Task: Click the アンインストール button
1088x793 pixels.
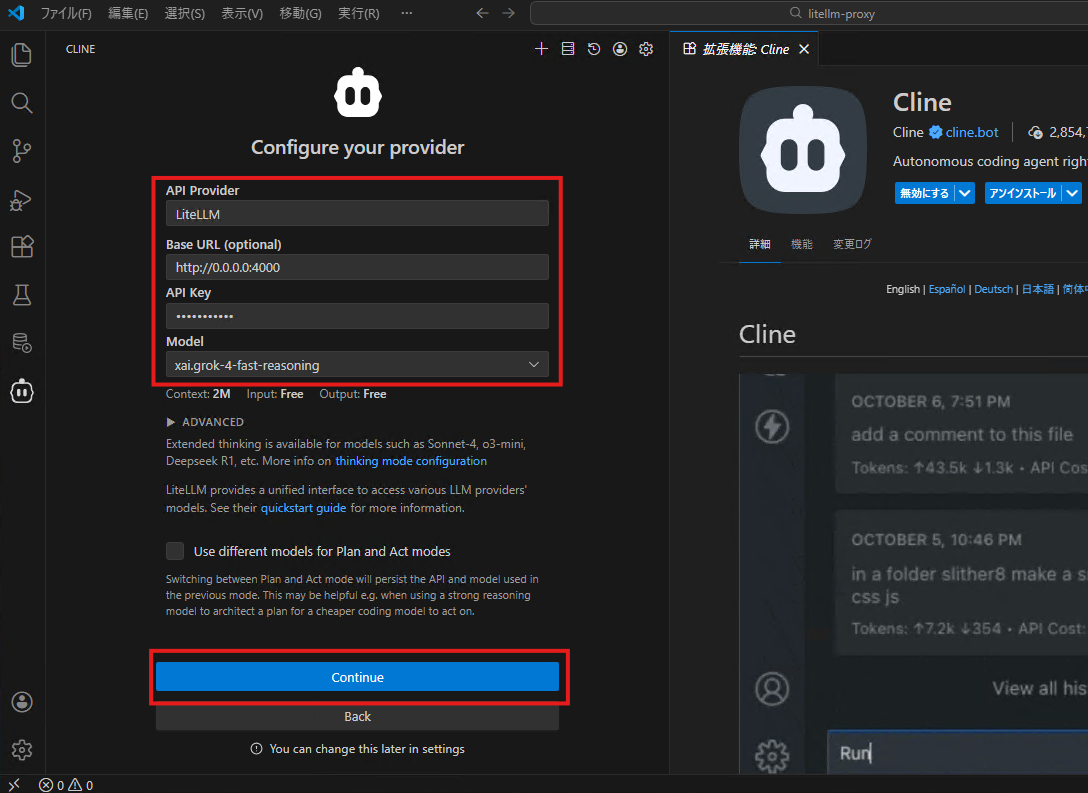Action: tap(1023, 193)
